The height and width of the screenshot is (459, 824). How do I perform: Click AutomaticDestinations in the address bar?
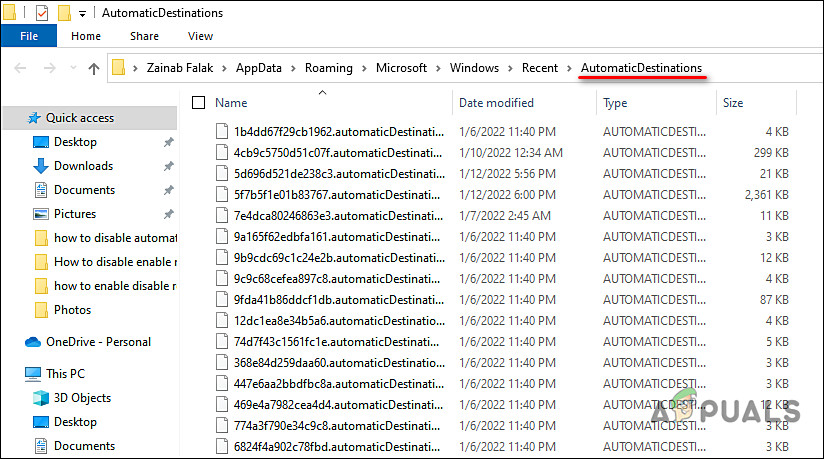click(x=641, y=68)
